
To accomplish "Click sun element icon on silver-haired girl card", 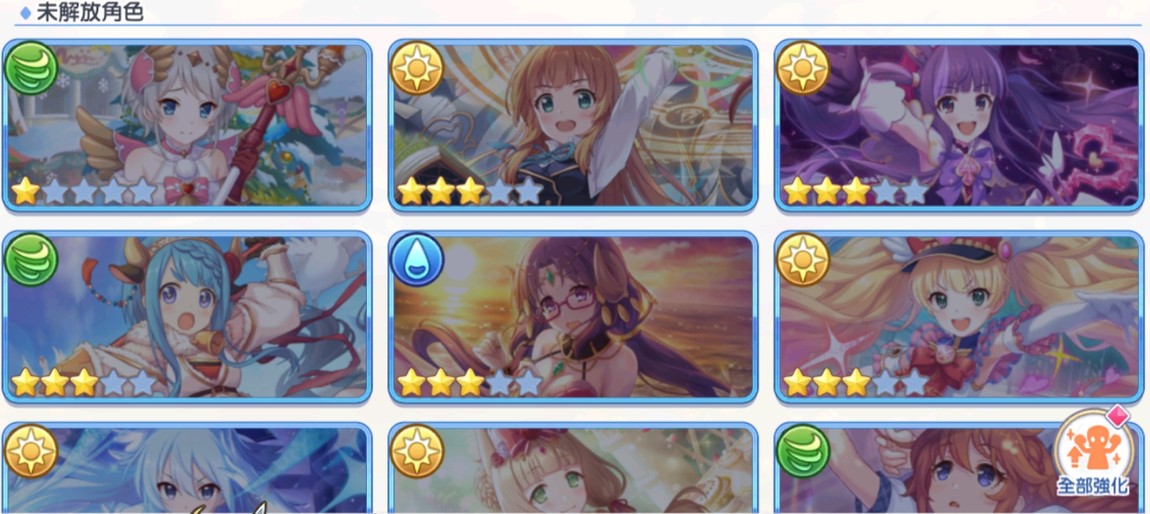I will point(31,451).
